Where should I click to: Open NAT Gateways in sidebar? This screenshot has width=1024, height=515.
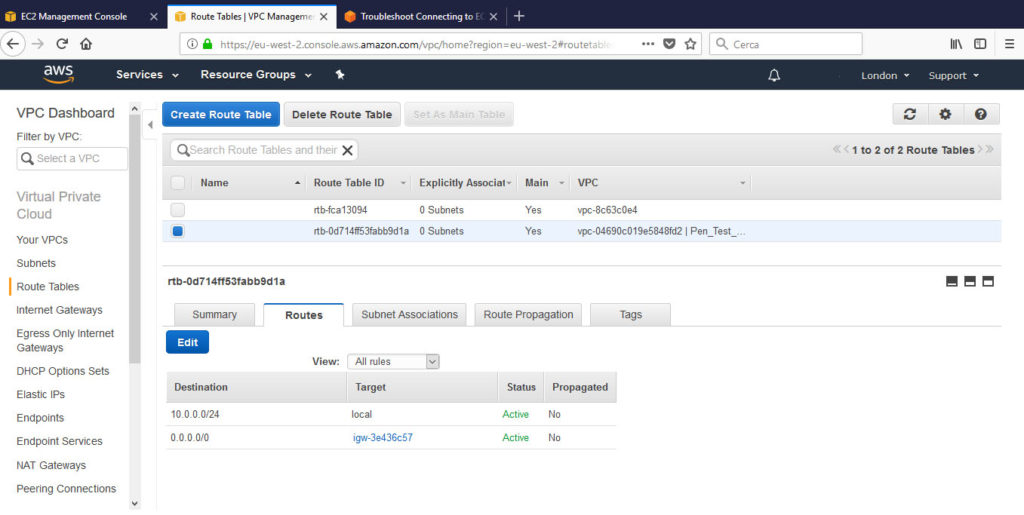(x=51, y=465)
